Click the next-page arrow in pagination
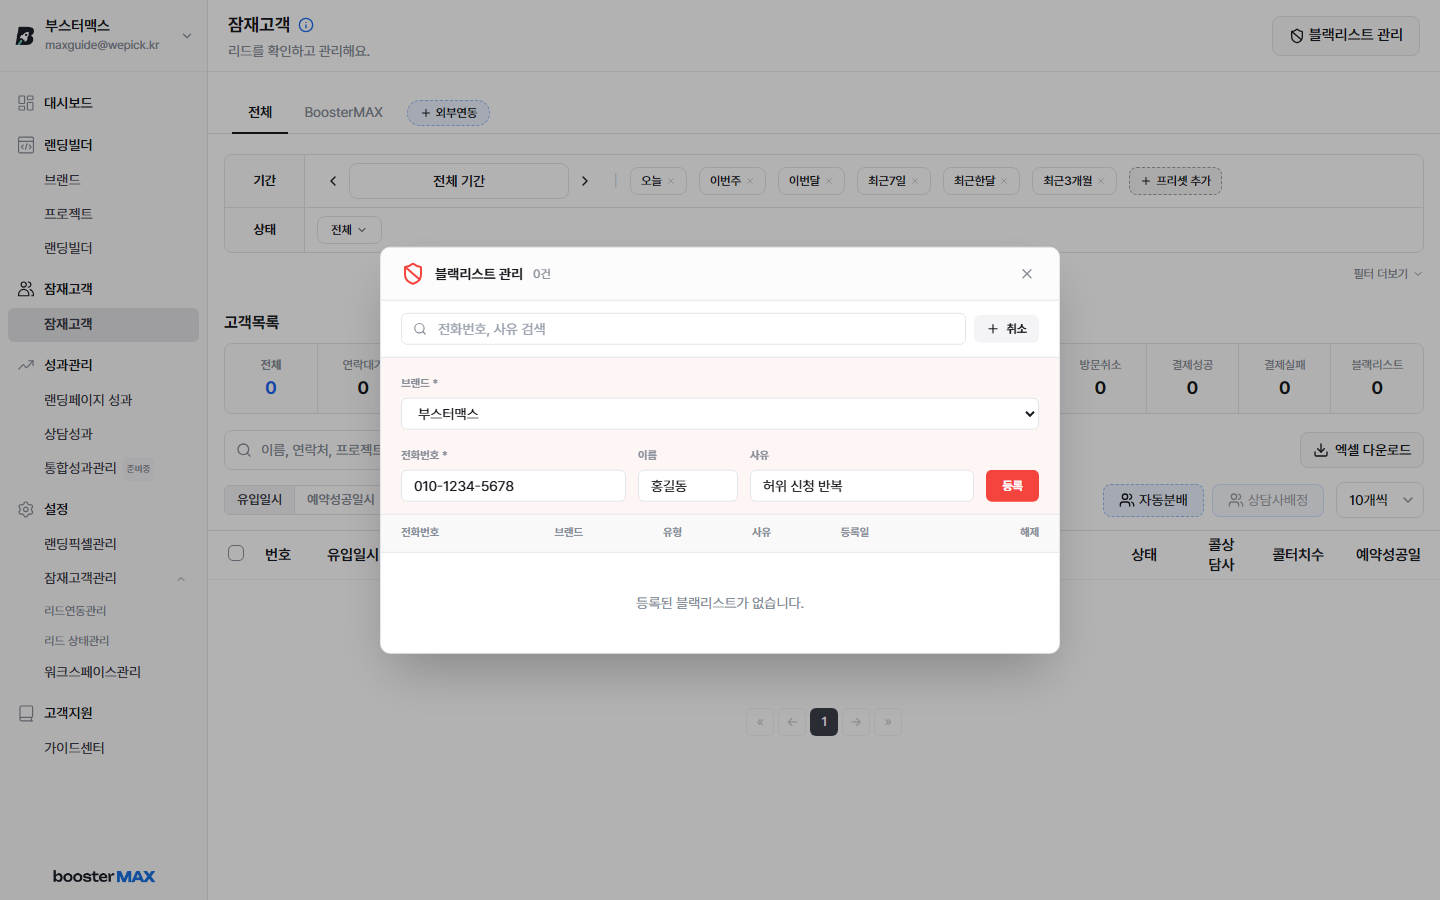The height and width of the screenshot is (900, 1440). click(x=856, y=722)
